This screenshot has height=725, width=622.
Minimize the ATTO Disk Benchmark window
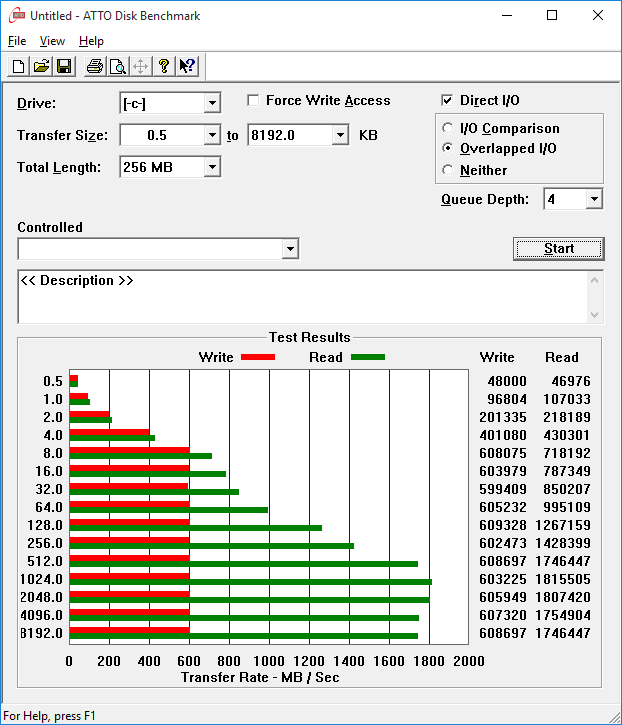click(507, 15)
